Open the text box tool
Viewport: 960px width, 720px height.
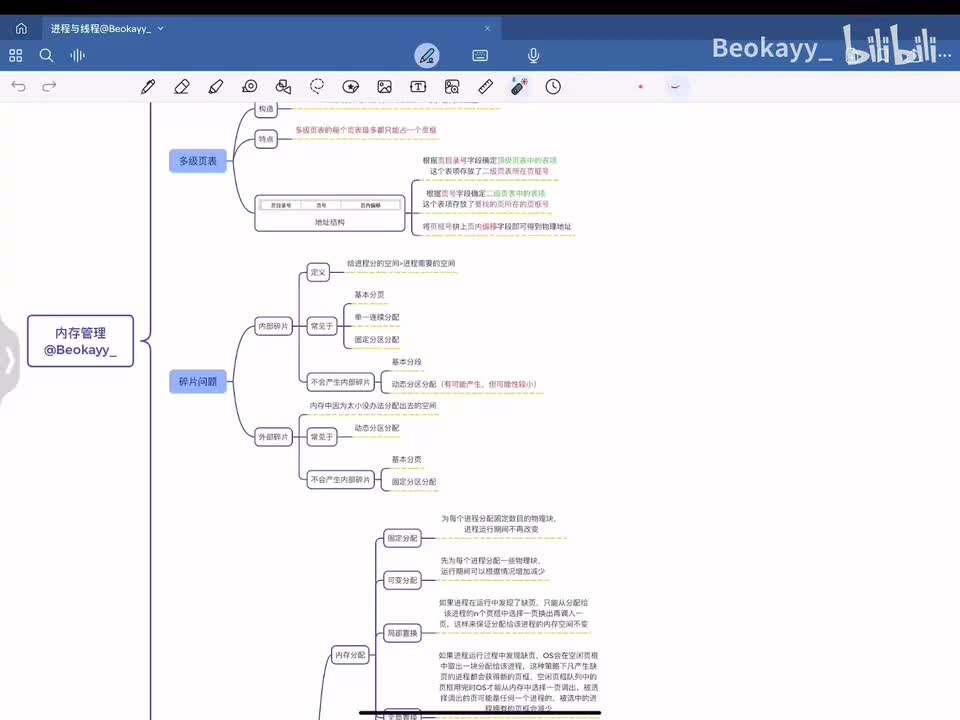tap(418, 87)
